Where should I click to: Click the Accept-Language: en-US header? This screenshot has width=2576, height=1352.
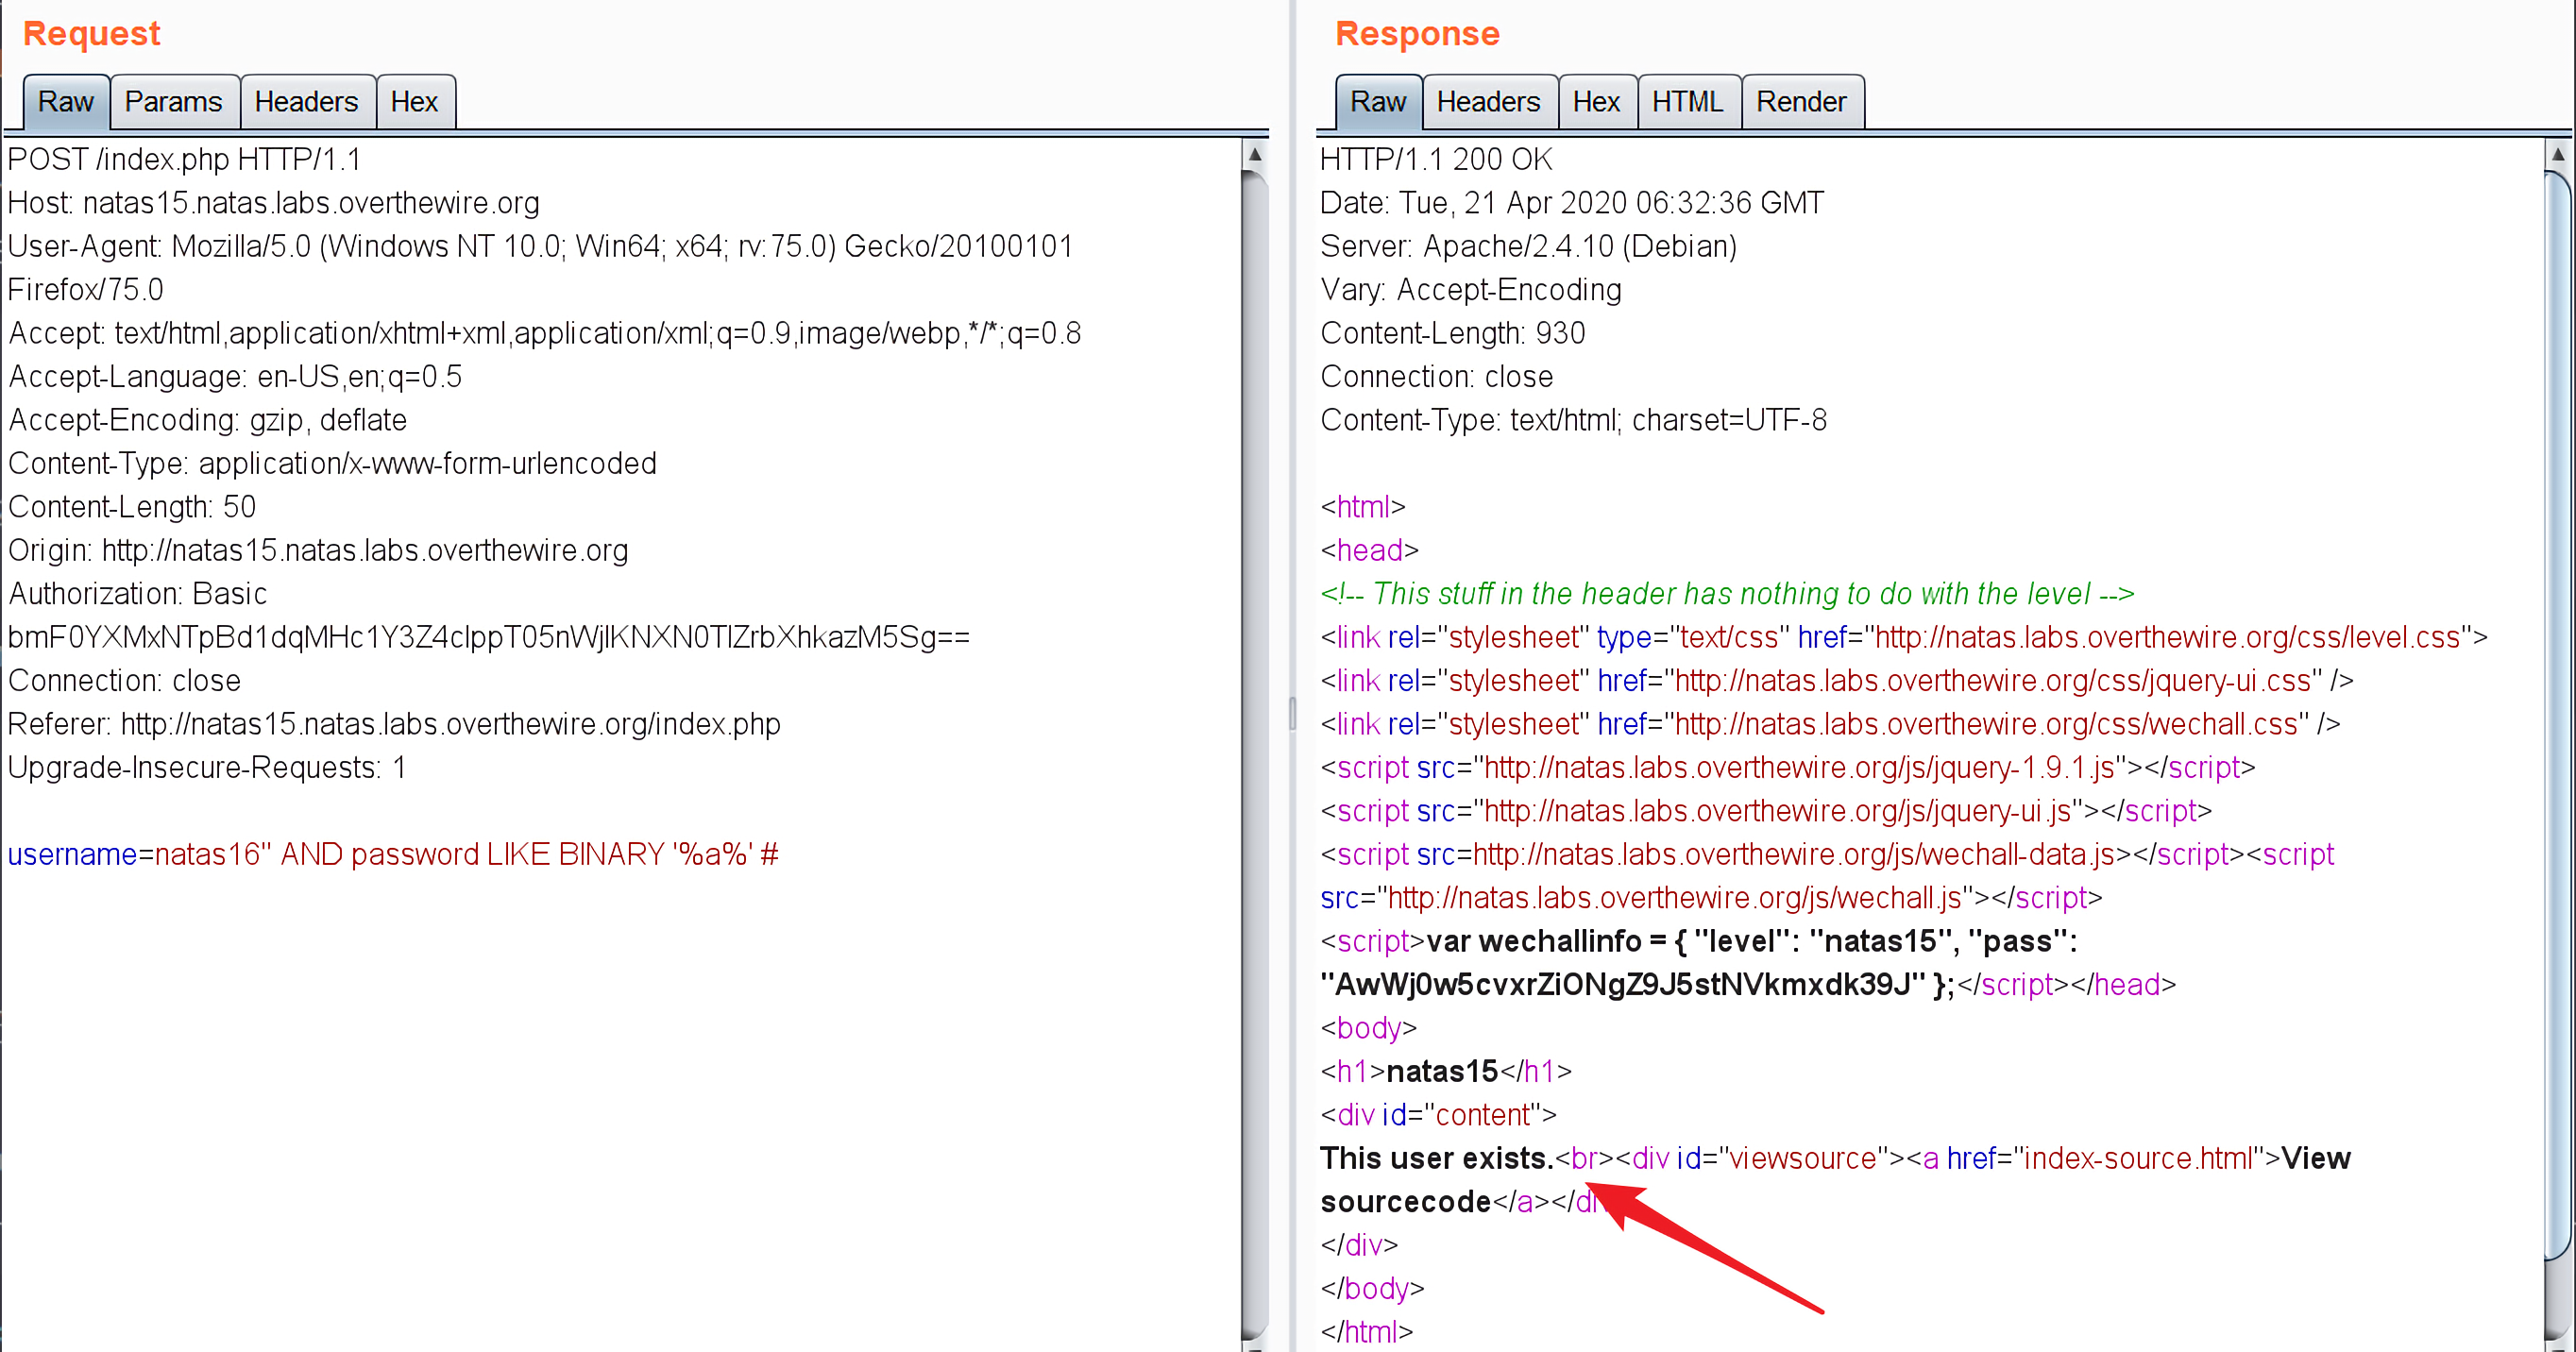point(236,377)
